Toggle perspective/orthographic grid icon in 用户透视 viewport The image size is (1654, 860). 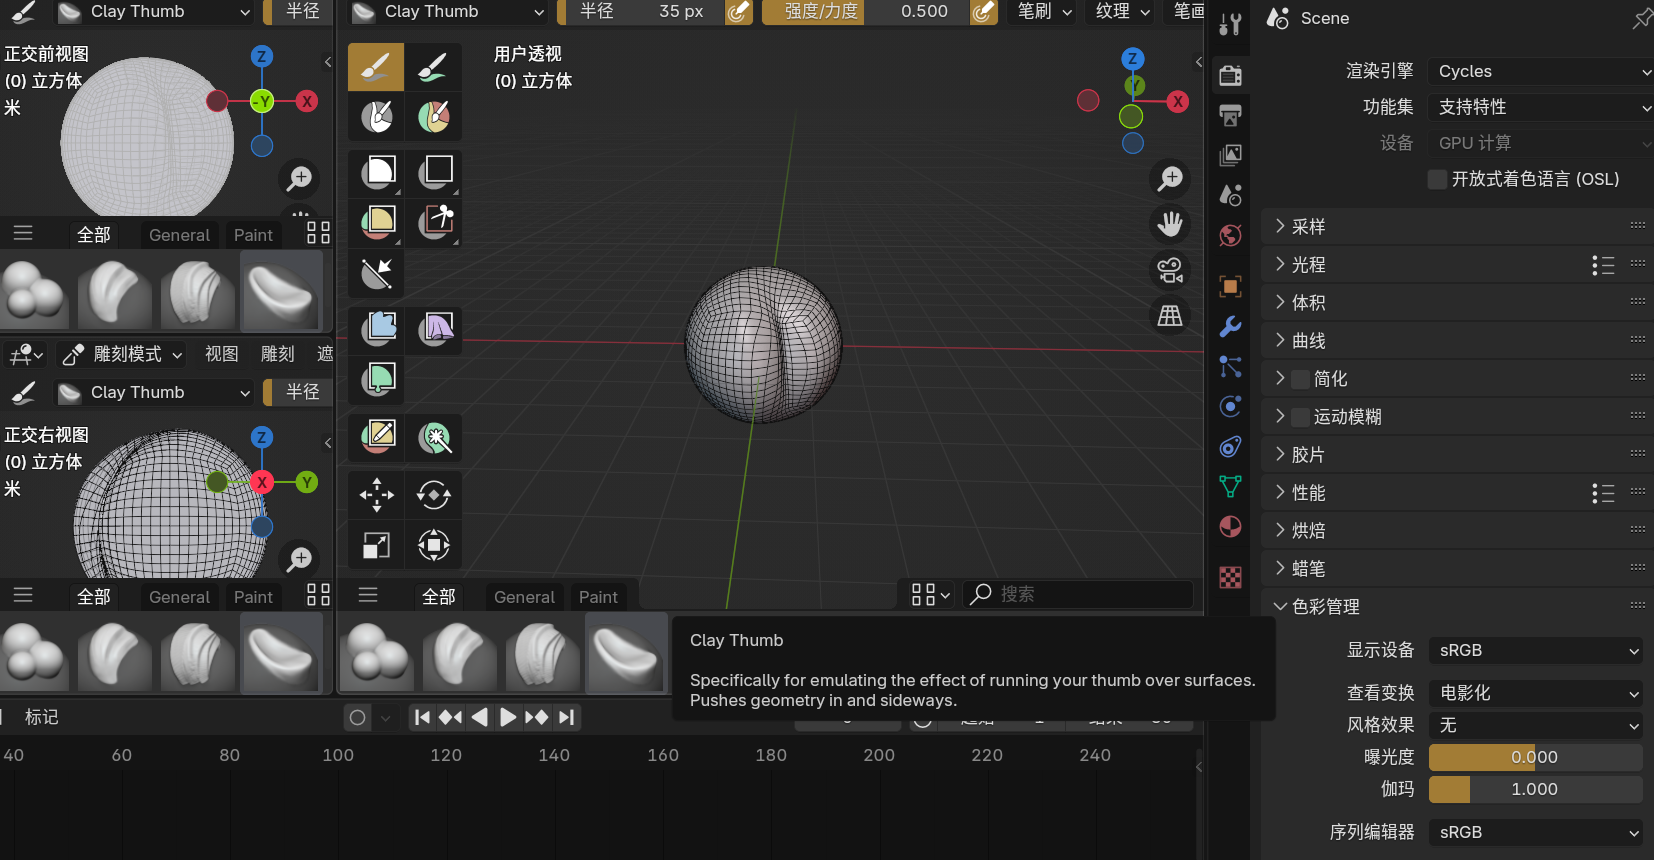click(1170, 316)
